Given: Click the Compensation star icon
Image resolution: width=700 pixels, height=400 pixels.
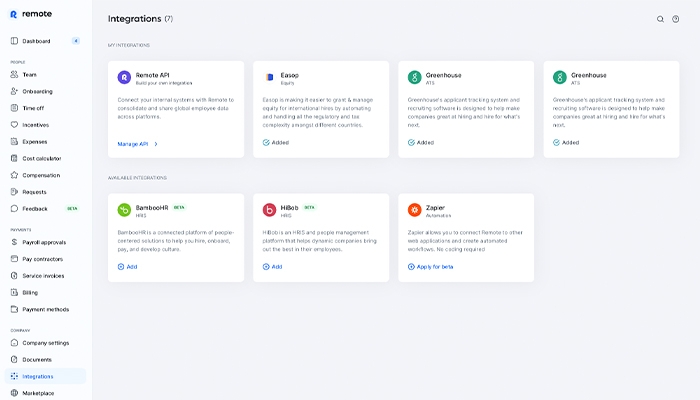Looking at the screenshot, I should point(14,175).
